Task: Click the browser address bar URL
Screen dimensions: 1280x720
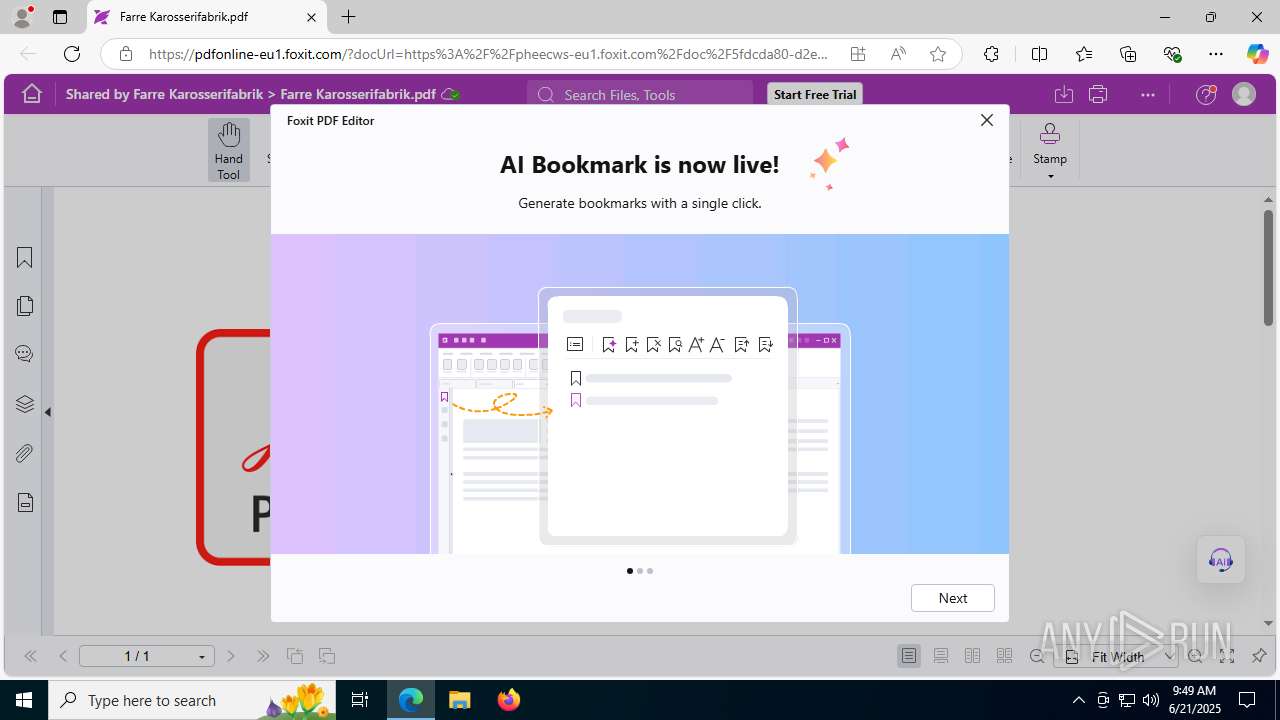Action: [488, 54]
